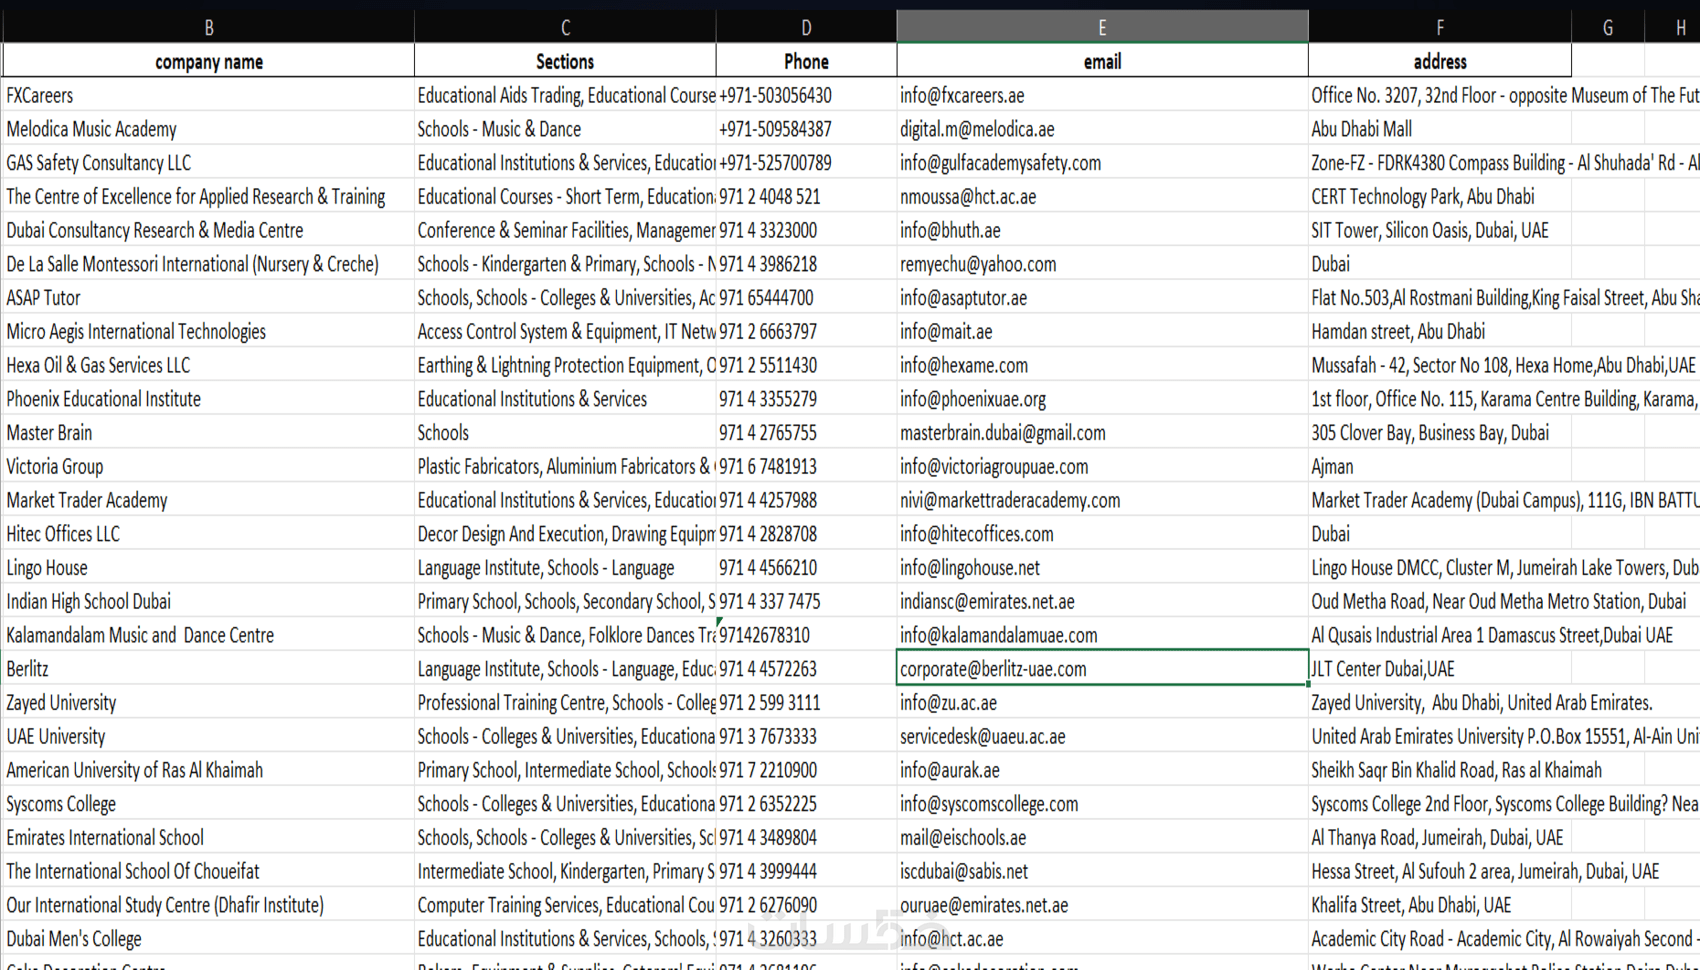Select the Hitec Offices LLC cell

pyautogui.click(x=208, y=534)
